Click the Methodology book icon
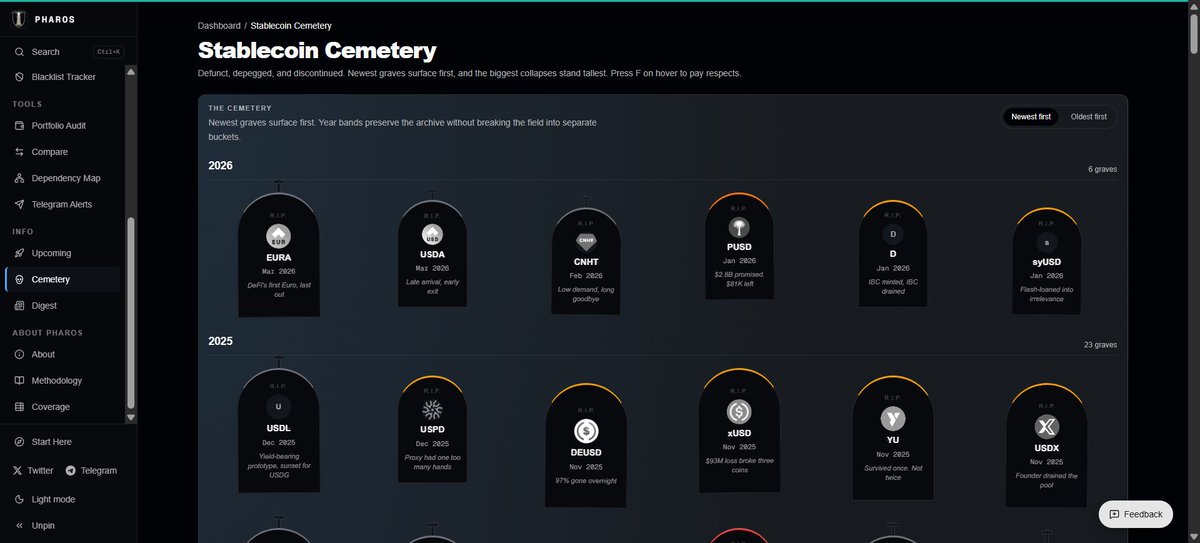1200x543 pixels. click(20, 381)
